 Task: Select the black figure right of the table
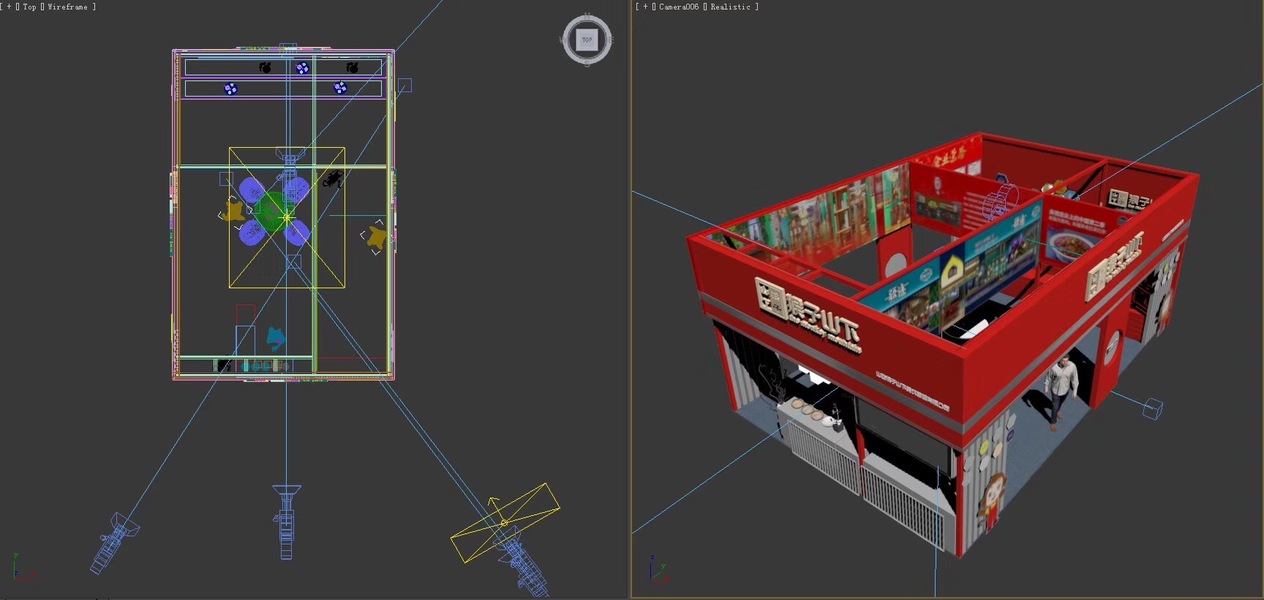click(333, 181)
